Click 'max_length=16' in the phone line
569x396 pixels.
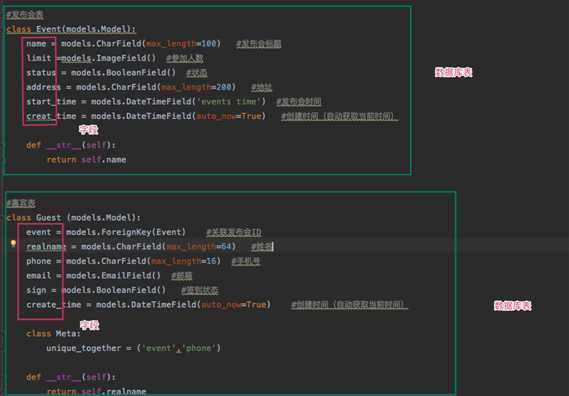click(x=184, y=261)
